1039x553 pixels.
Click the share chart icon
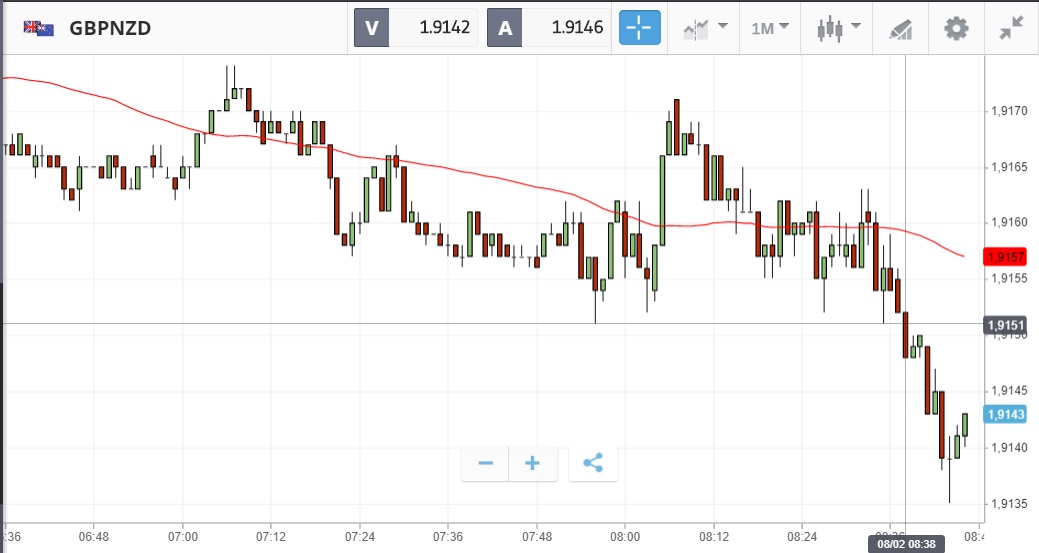593,463
